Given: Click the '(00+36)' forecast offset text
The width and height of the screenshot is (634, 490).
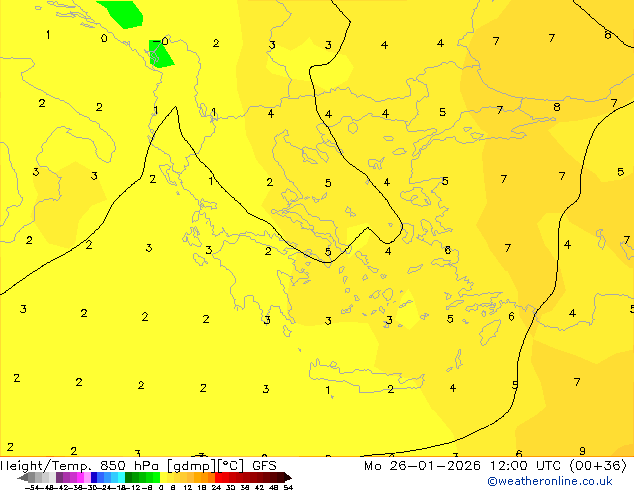Looking at the screenshot, I should 598,466.
